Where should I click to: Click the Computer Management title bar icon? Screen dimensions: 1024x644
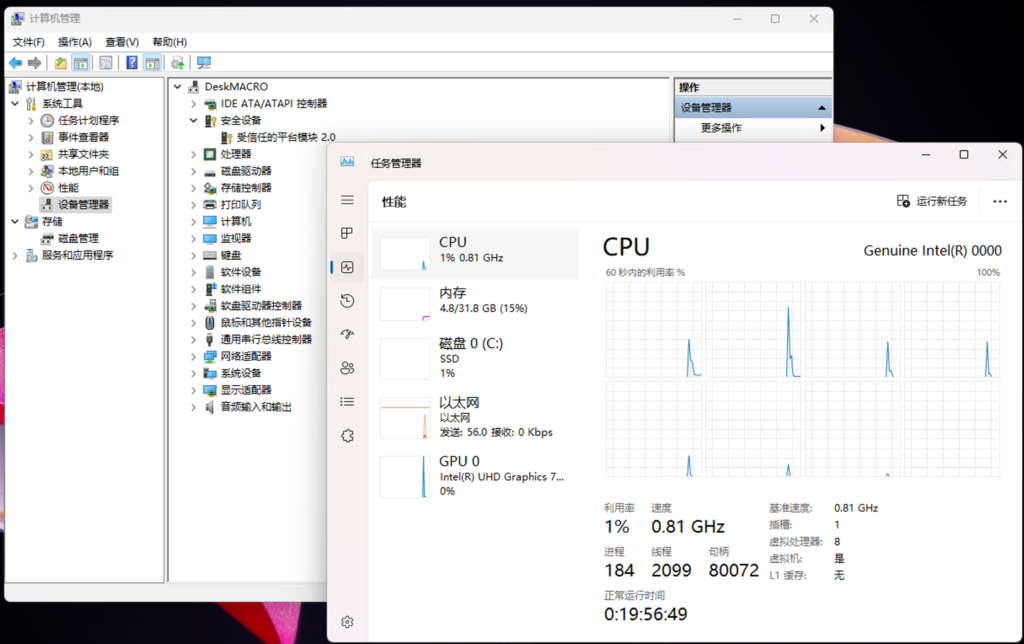tap(18, 19)
